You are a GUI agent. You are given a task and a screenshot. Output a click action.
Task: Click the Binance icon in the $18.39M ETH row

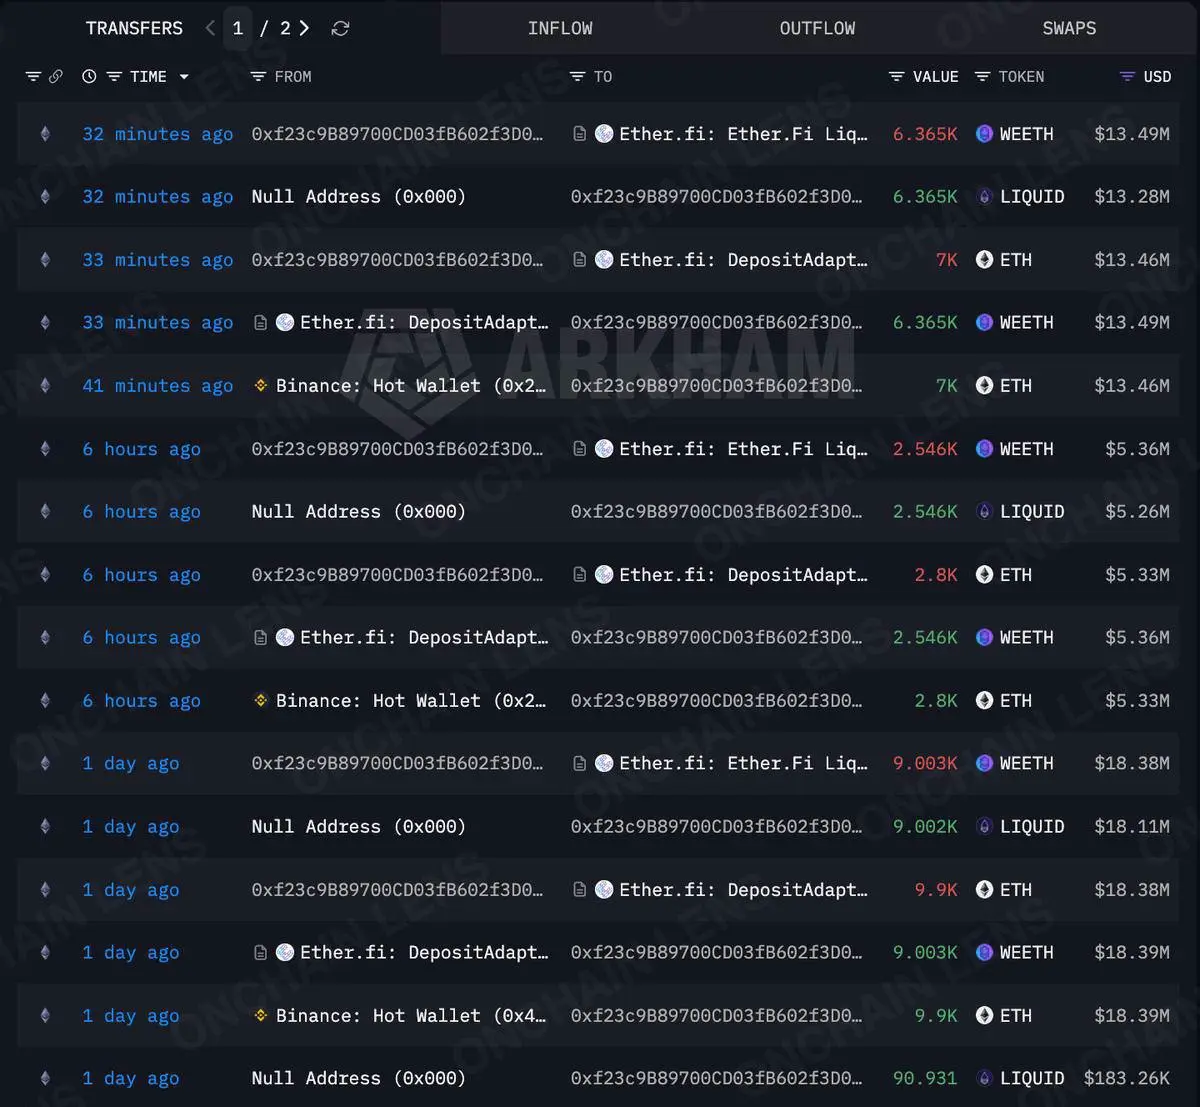click(x=260, y=1015)
